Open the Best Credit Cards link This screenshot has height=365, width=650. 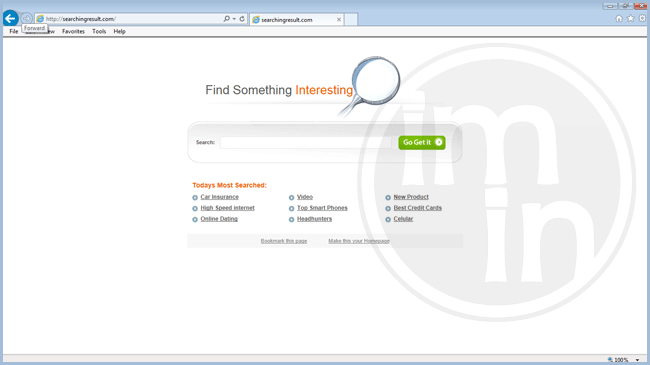417,208
